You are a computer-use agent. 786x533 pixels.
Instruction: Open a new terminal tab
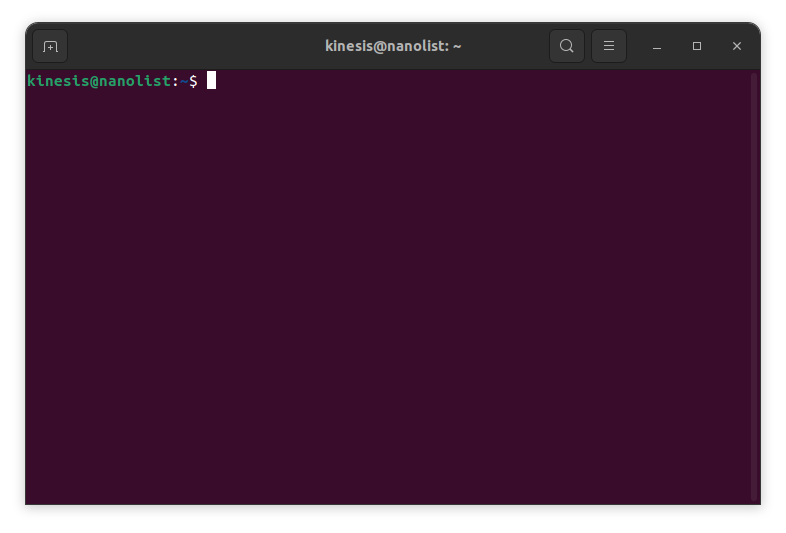(x=50, y=46)
